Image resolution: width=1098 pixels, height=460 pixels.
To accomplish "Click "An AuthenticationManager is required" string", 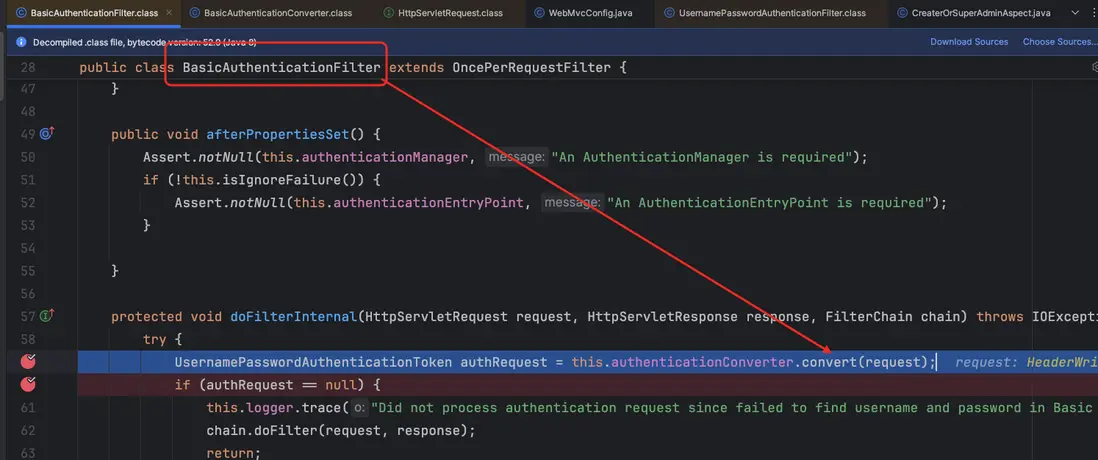I will (702, 157).
